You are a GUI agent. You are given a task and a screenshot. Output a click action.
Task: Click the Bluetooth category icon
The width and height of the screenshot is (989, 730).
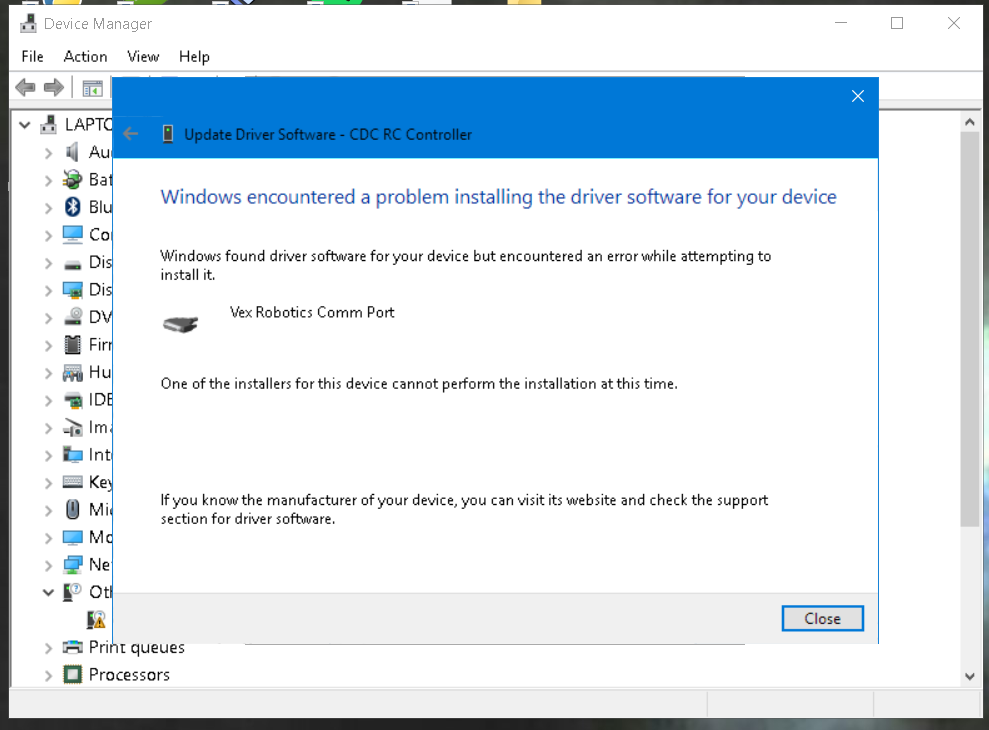pyautogui.click(x=72, y=207)
